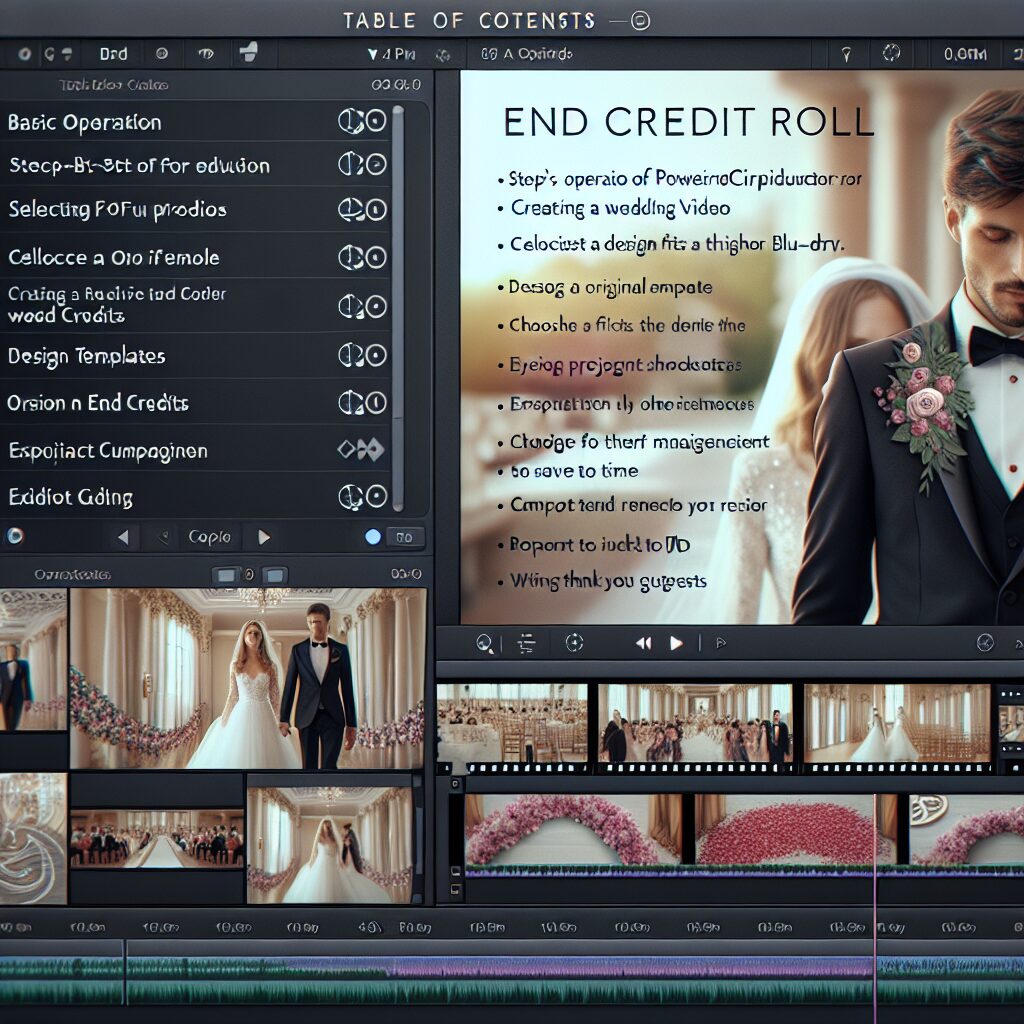Click the round icon at the preview controls' right end
This screenshot has height=1024, width=1024.
tap(985, 643)
